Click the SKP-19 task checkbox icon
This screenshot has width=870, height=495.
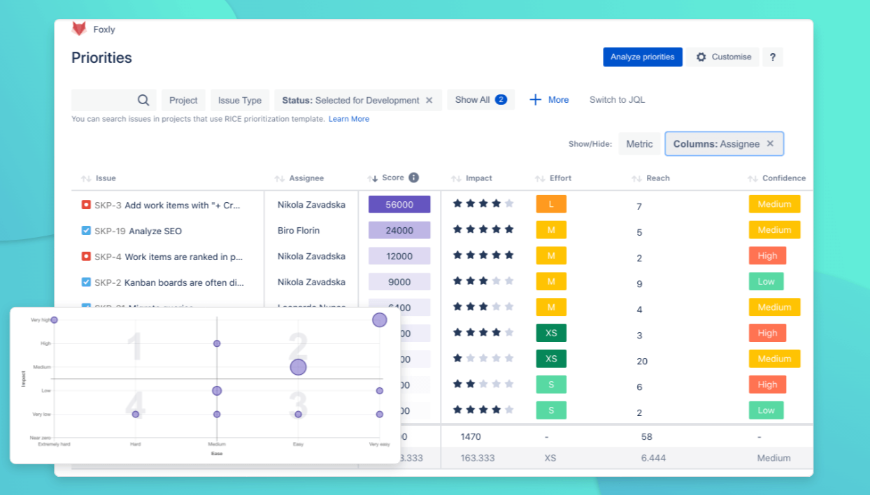pos(86,230)
